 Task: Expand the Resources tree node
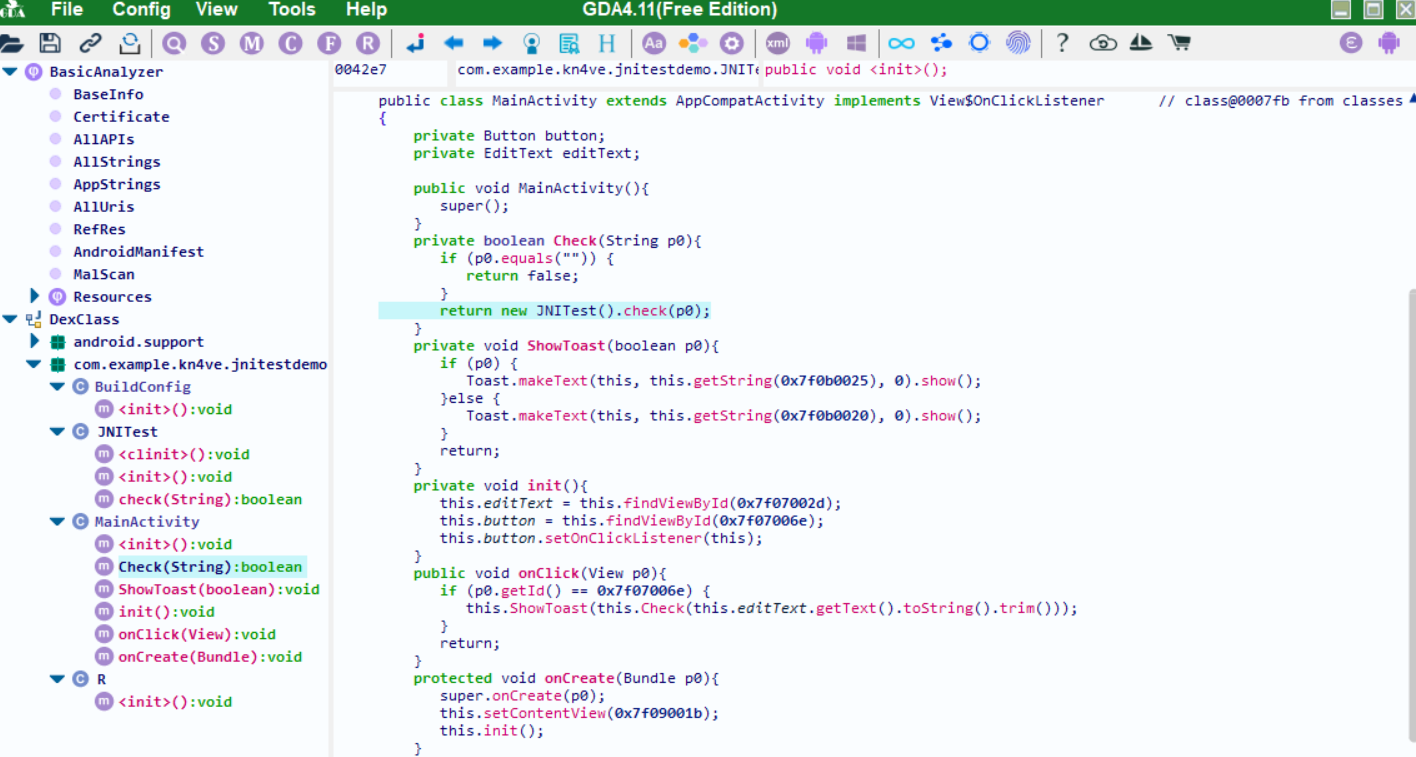click(34, 296)
